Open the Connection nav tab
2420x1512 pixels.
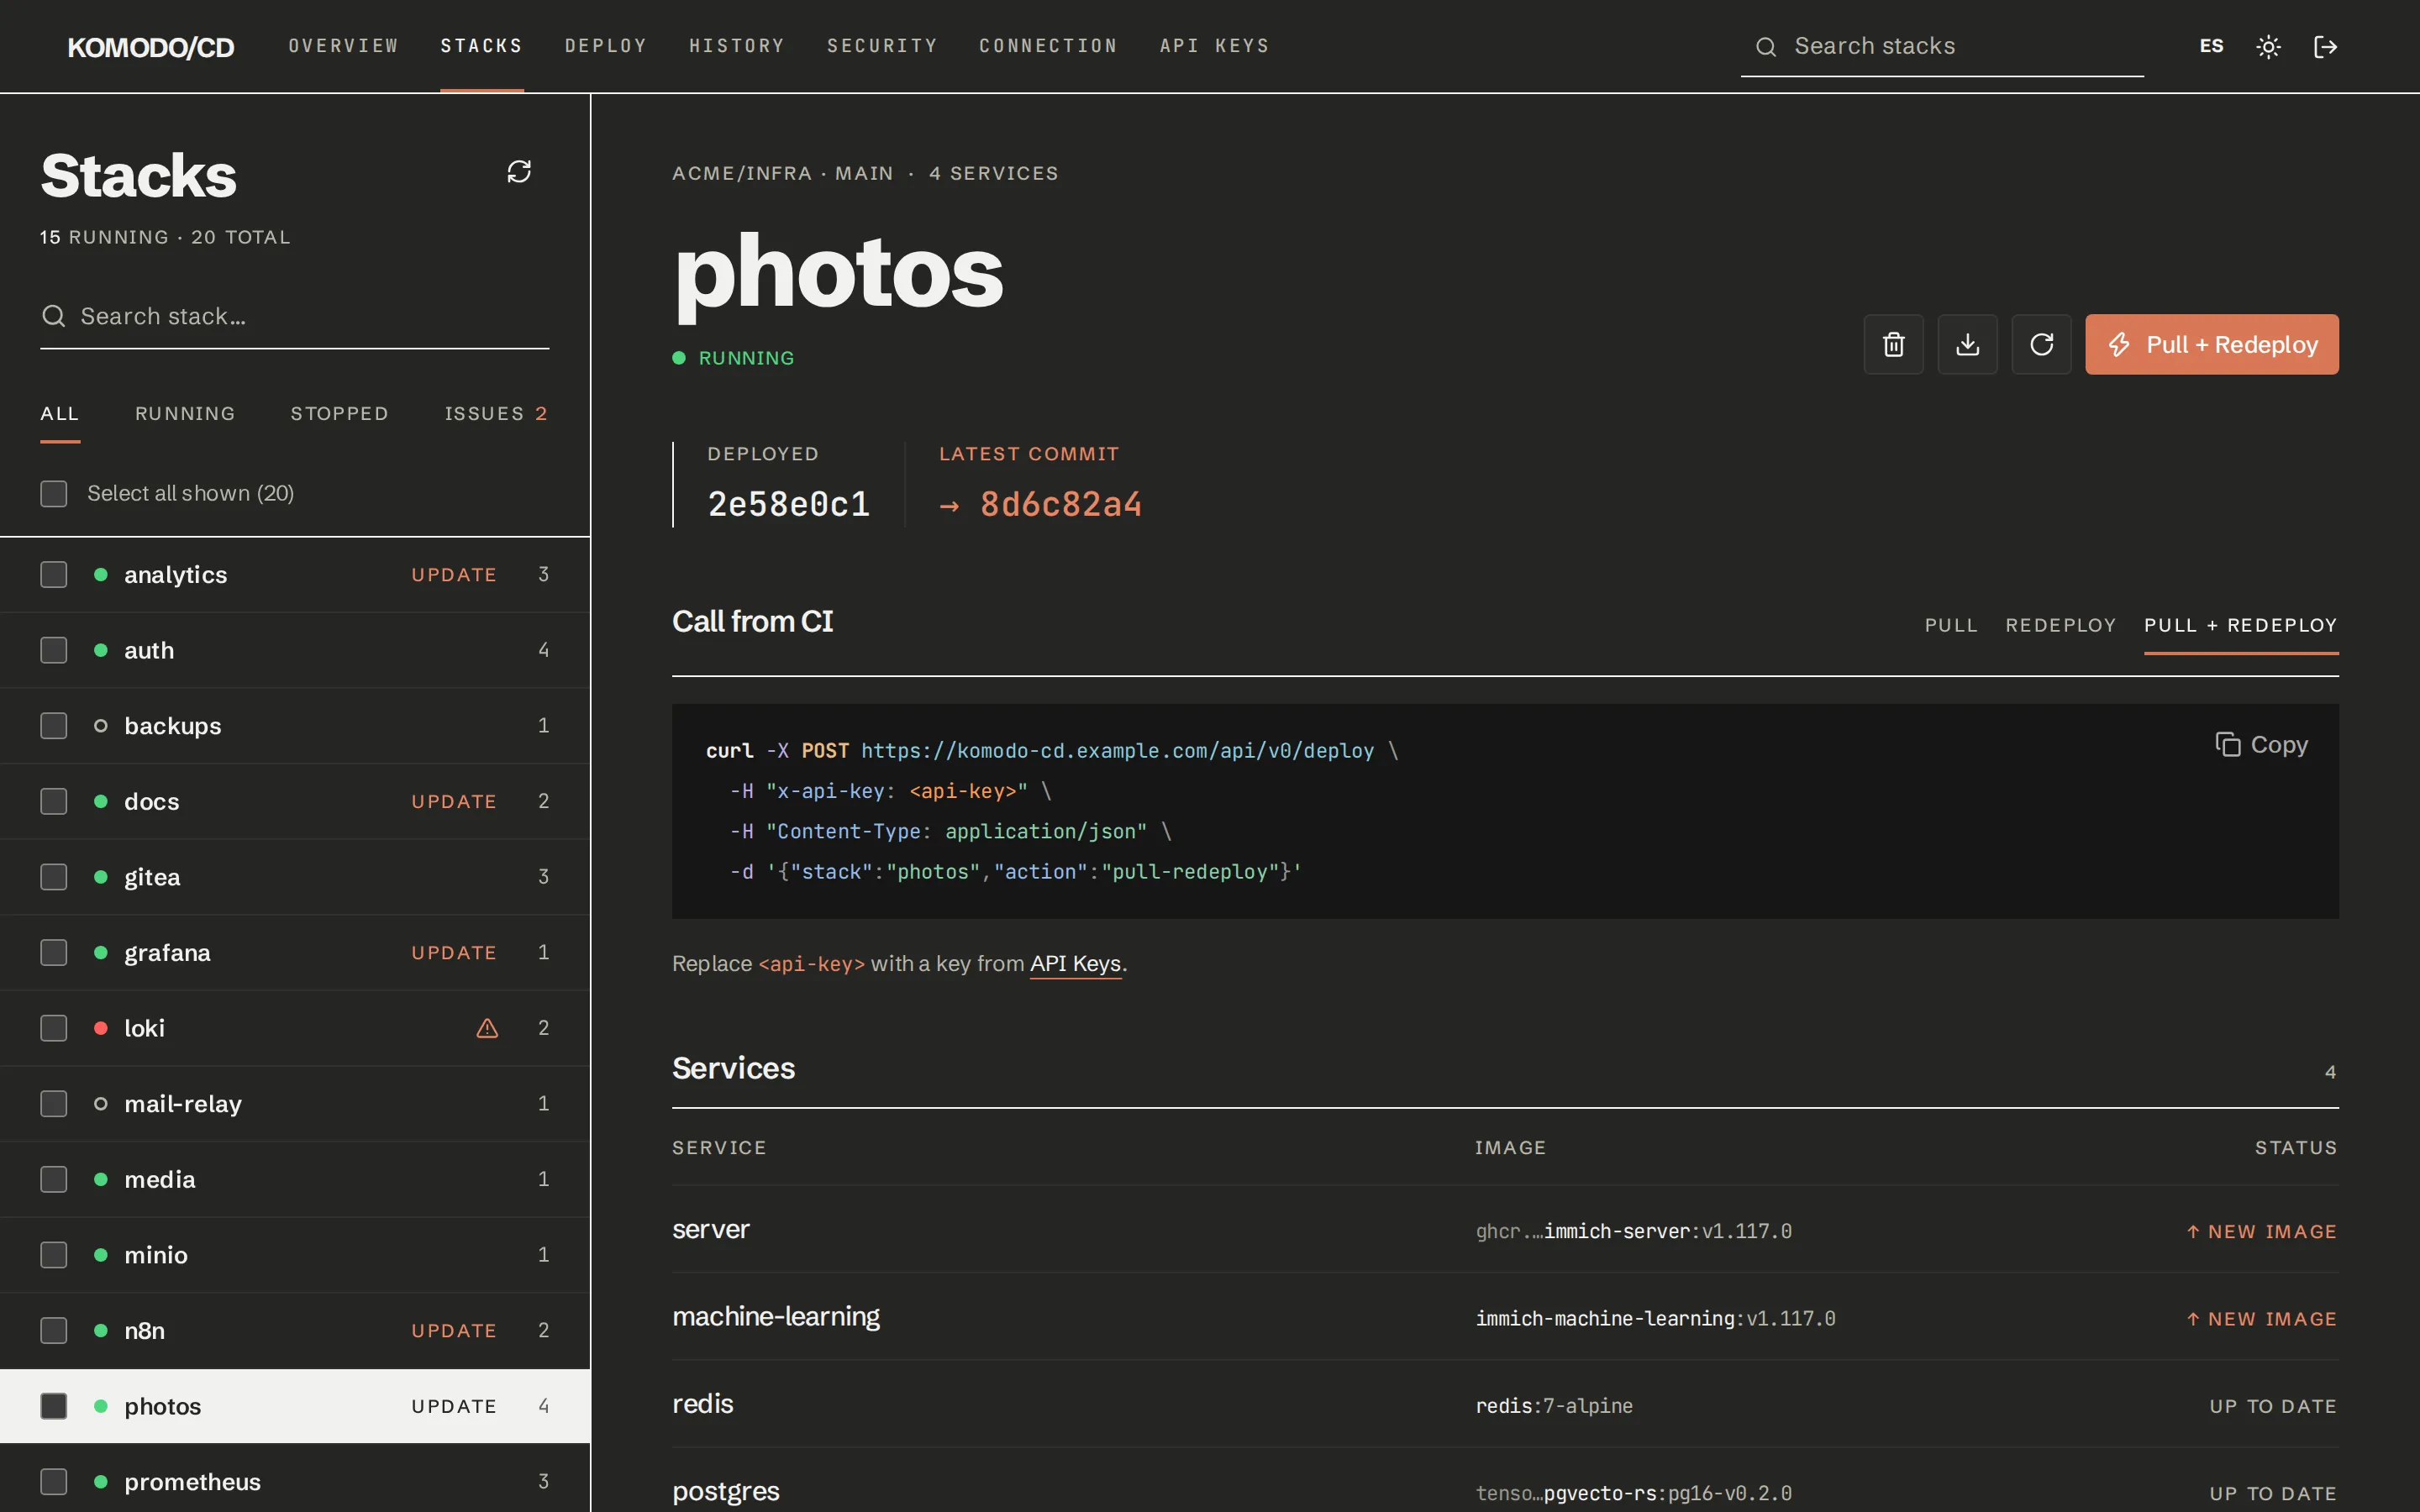coord(1048,46)
